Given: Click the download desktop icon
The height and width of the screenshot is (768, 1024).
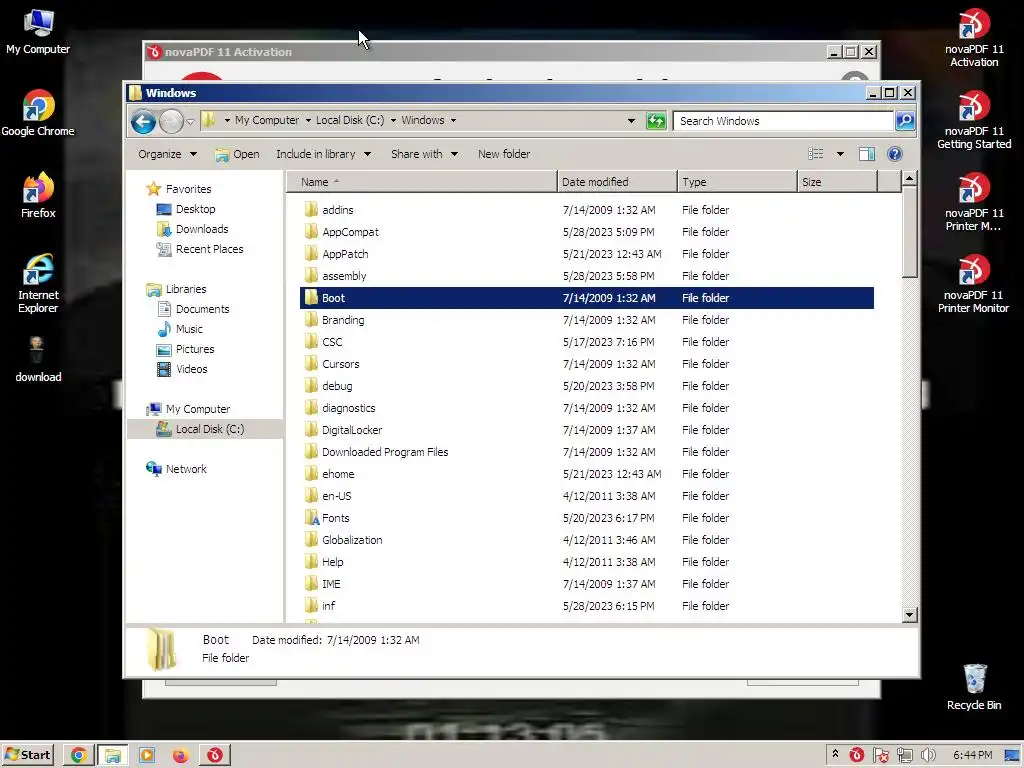Looking at the screenshot, I should click(x=38, y=360).
